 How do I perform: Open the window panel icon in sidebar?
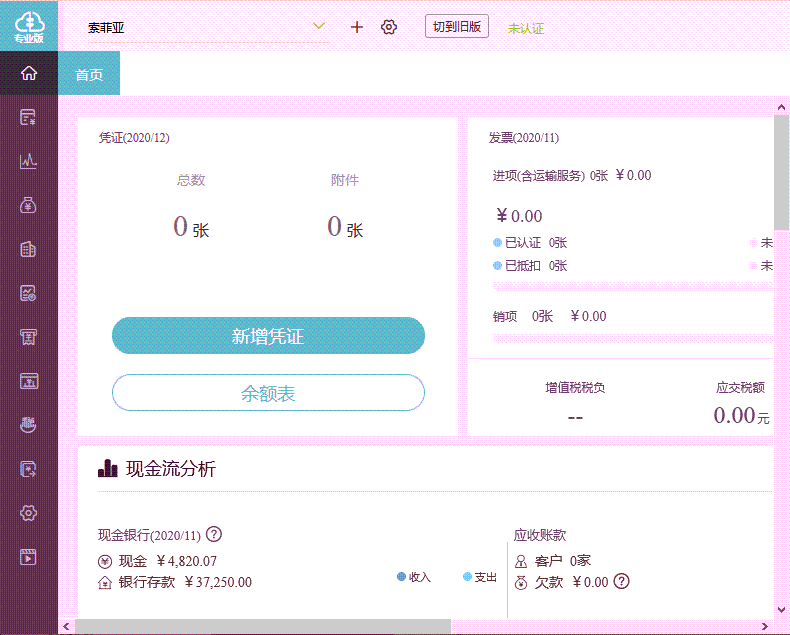coord(28,381)
